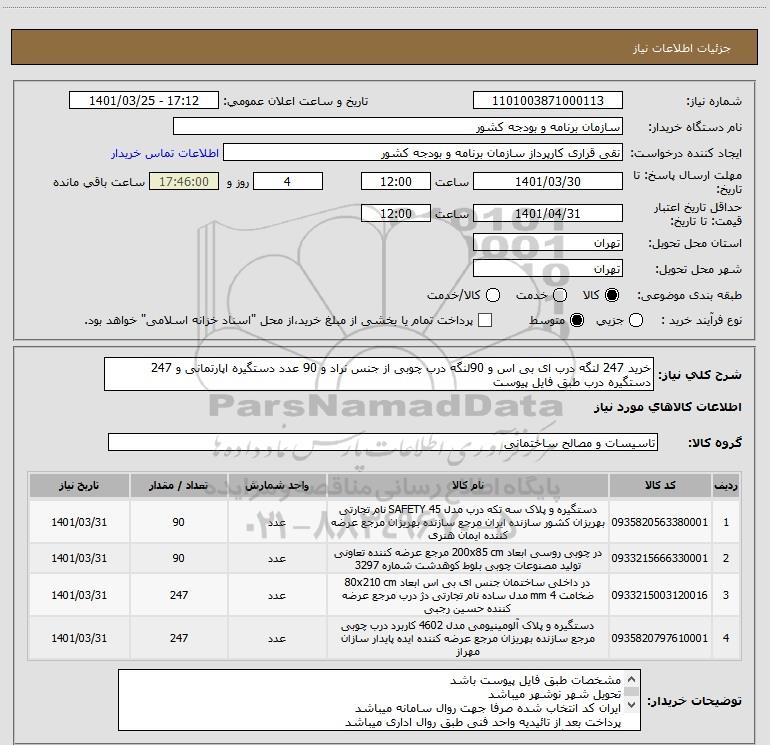This screenshot has height=745, width=770.
Task: Click the اطلاعات کالاهای مورد نیاز heading
Action: (668, 407)
